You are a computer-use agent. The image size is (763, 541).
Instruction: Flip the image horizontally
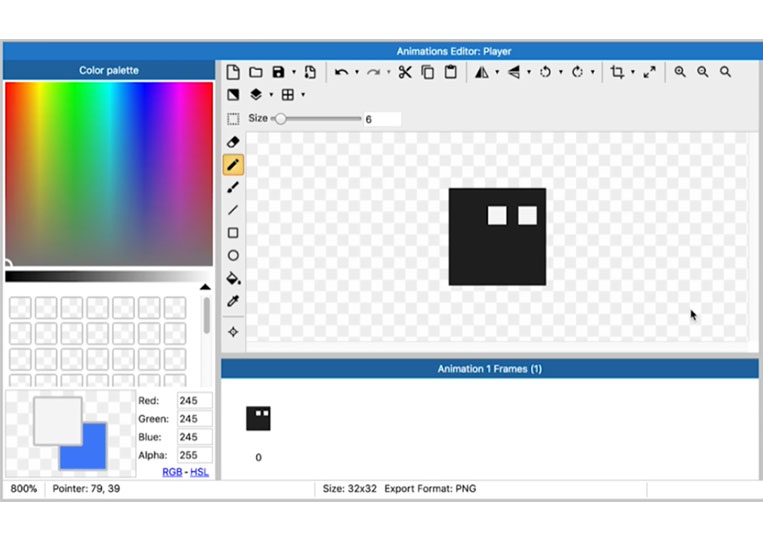click(482, 72)
